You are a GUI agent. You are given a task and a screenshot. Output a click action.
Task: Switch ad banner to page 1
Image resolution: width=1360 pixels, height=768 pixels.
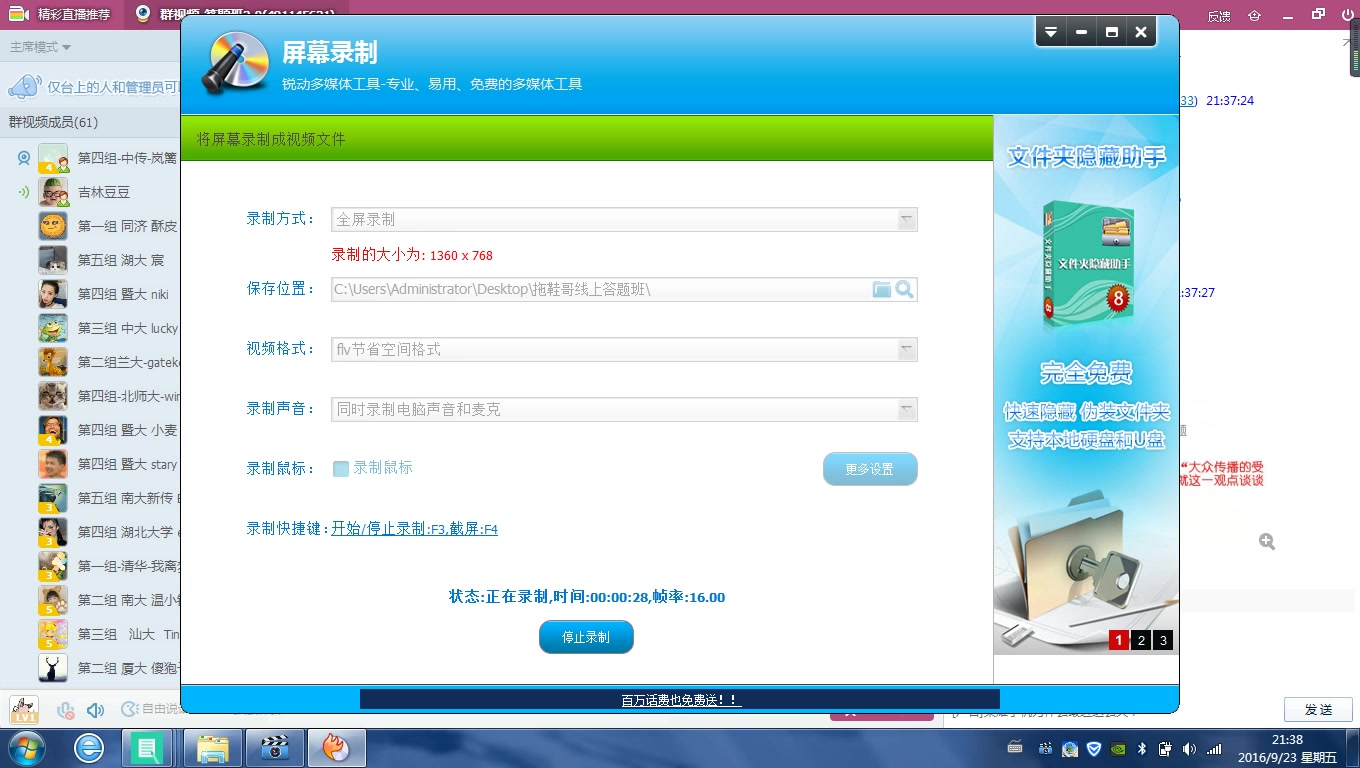tap(1118, 640)
